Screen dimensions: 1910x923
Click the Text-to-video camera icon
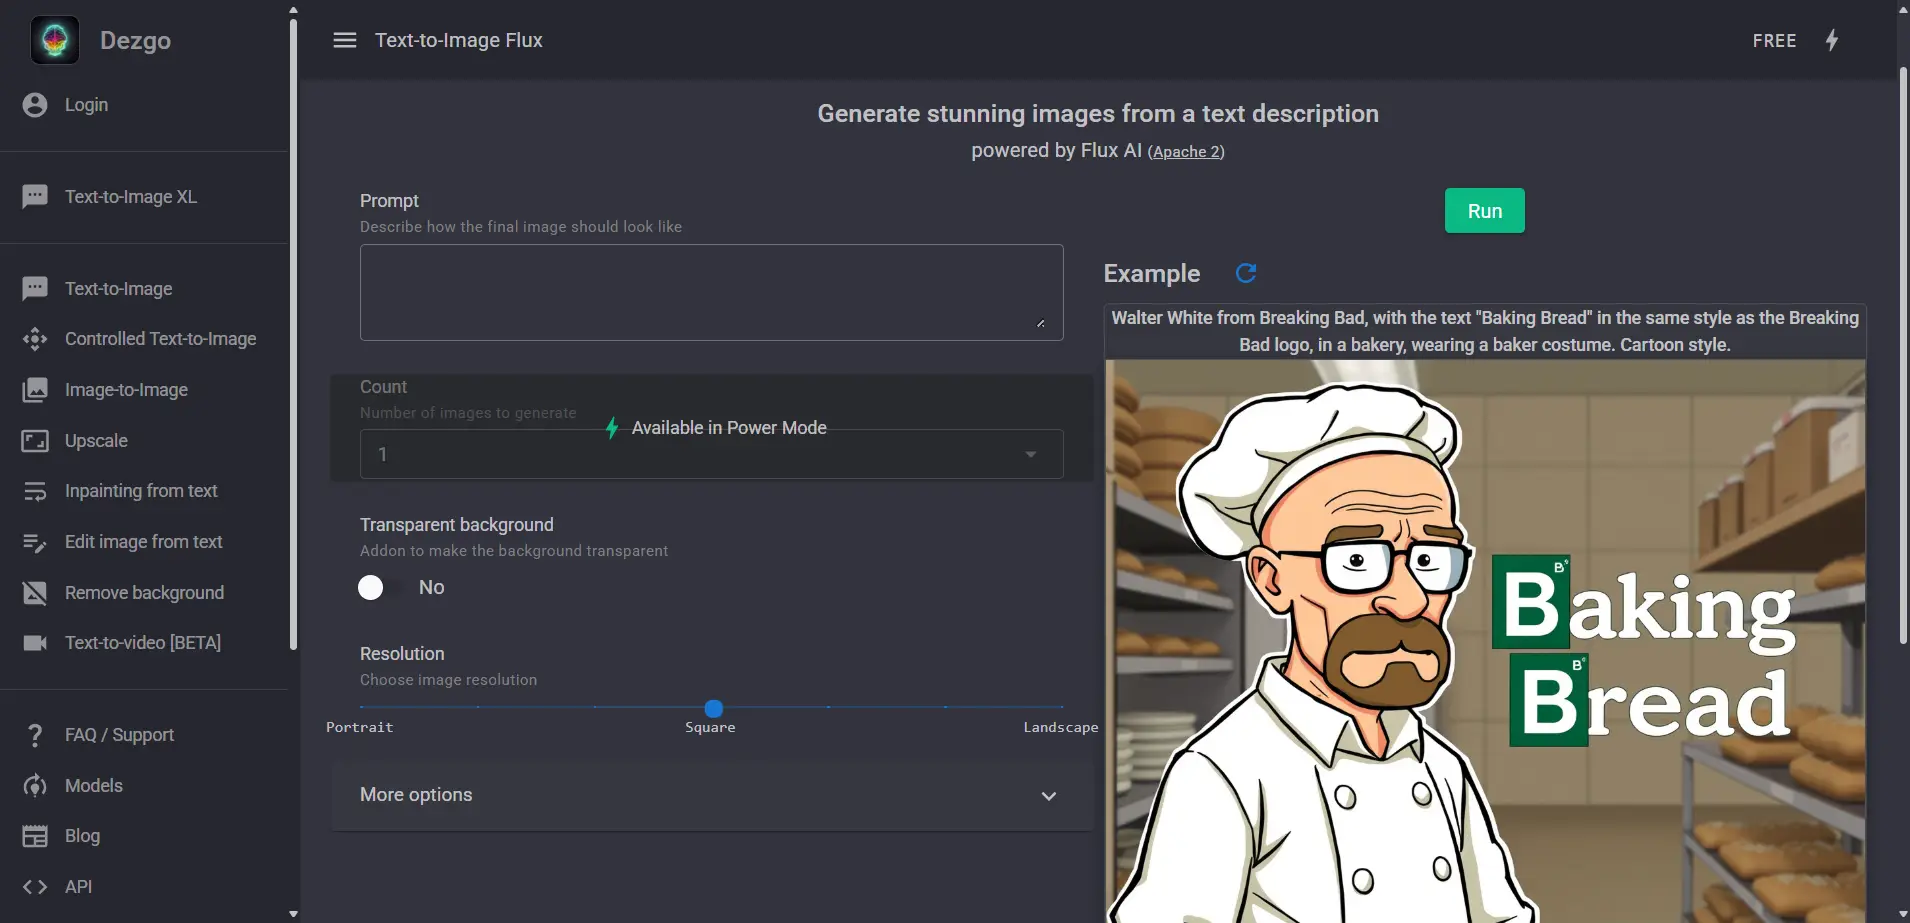pyautogui.click(x=35, y=643)
